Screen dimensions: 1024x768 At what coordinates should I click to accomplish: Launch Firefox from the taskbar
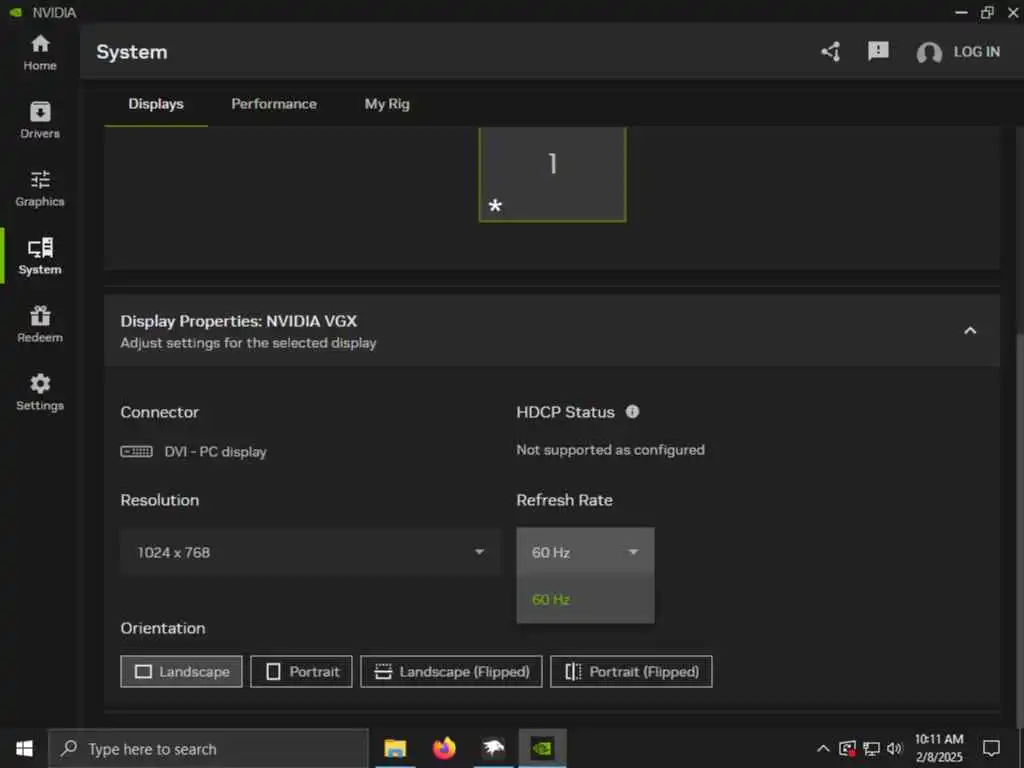(444, 748)
